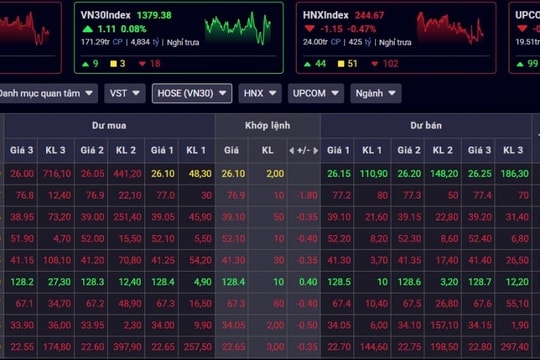
Task: Click the Giá 3 column under Dư mua
Action: pos(21,151)
